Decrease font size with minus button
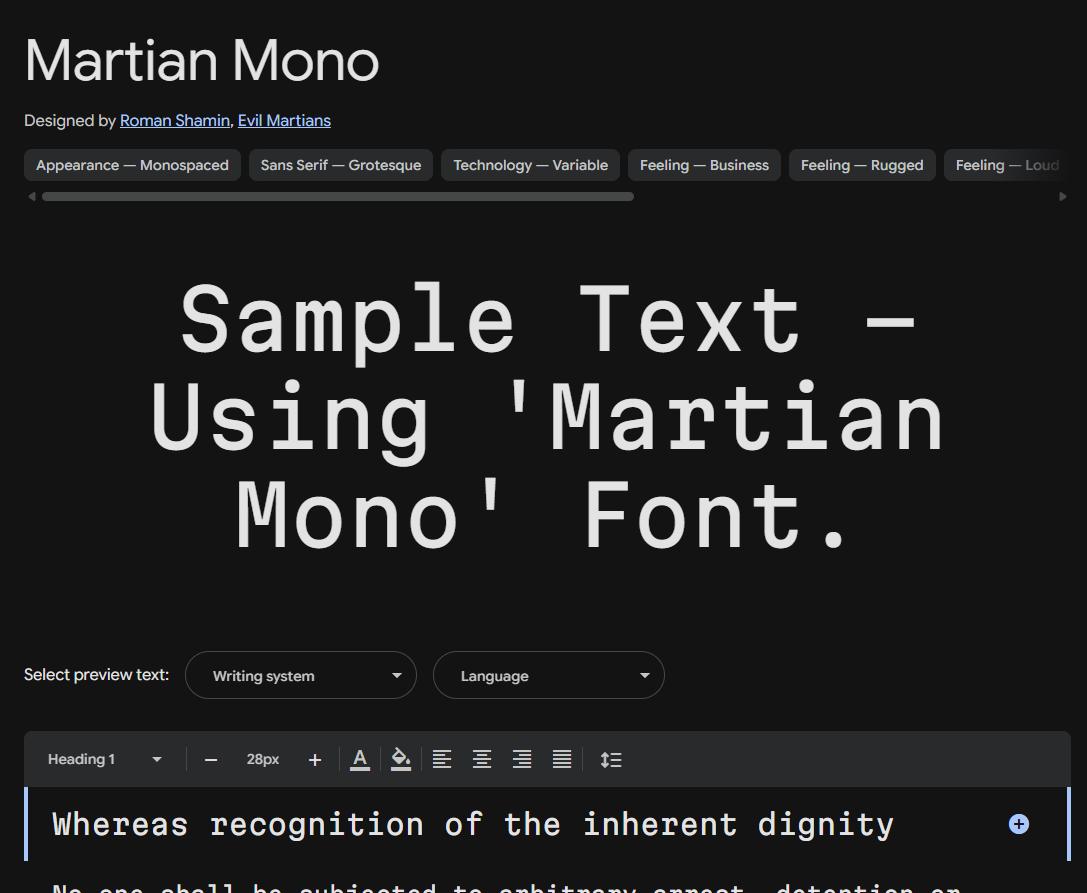The height and width of the screenshot is (893, 1087). coord(211,760)
